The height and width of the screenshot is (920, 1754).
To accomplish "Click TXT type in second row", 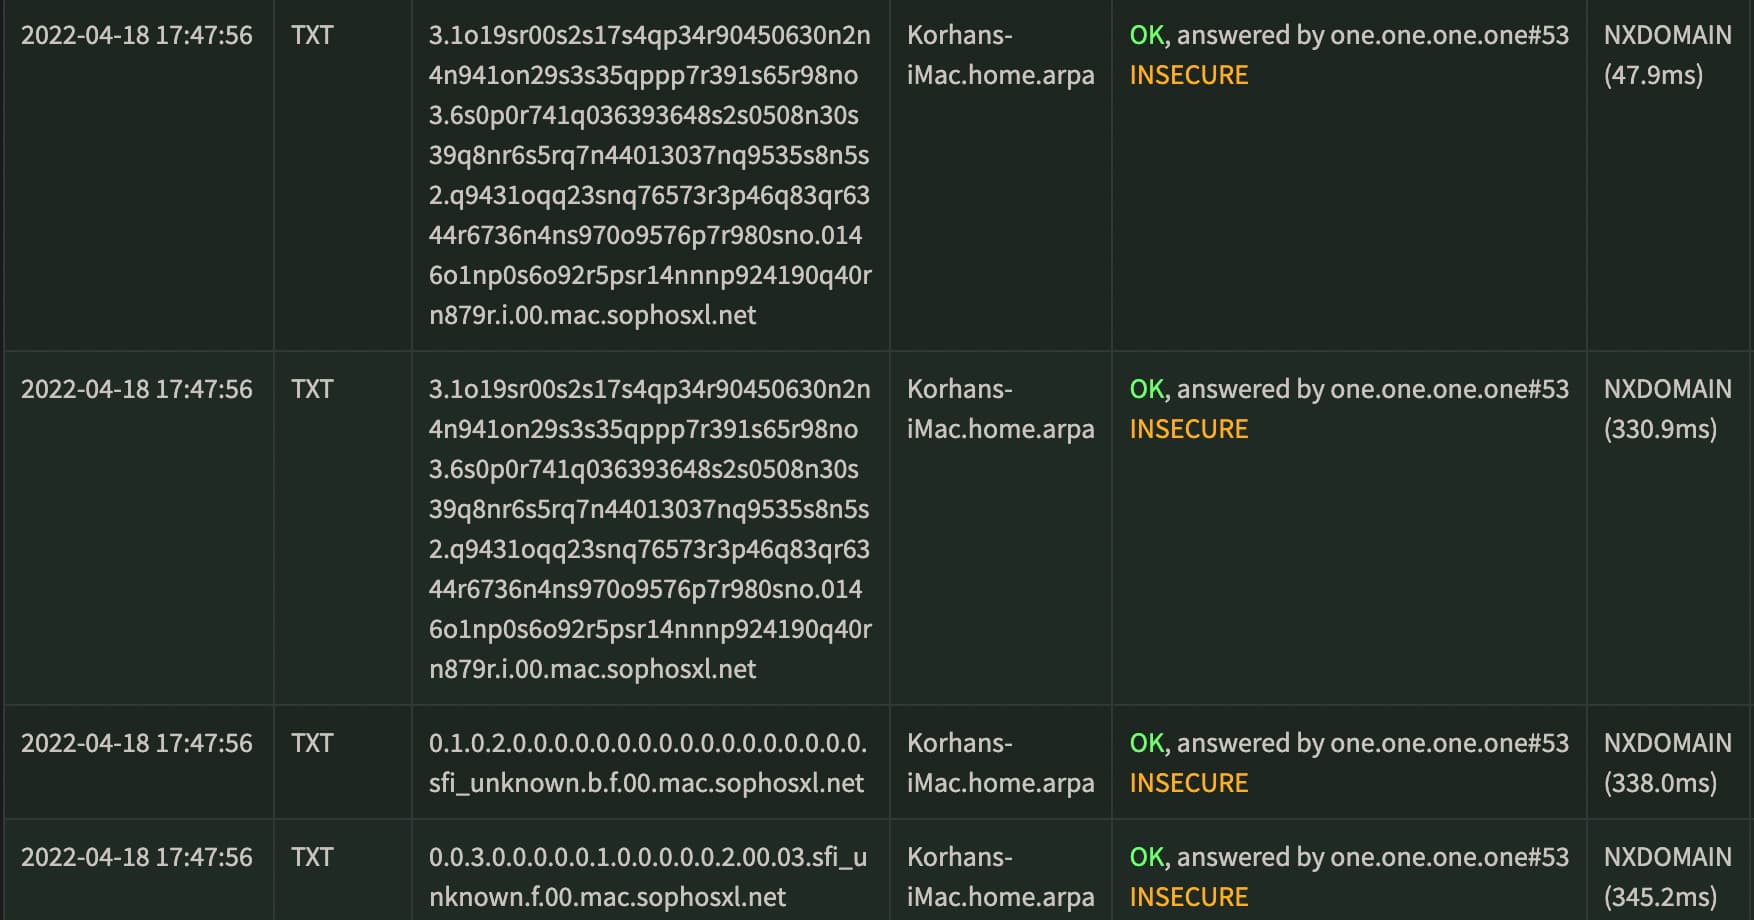I will point(312,389).
